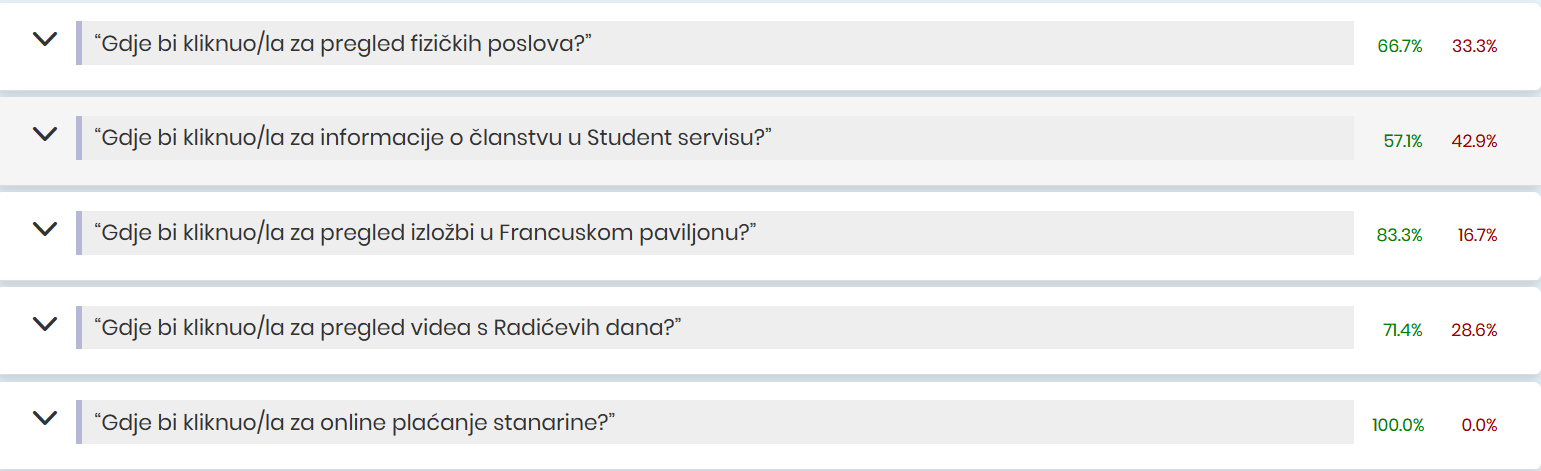Click the red 28.6% failure figure
Screen dimensions: 1541x471
point(1474,330)
